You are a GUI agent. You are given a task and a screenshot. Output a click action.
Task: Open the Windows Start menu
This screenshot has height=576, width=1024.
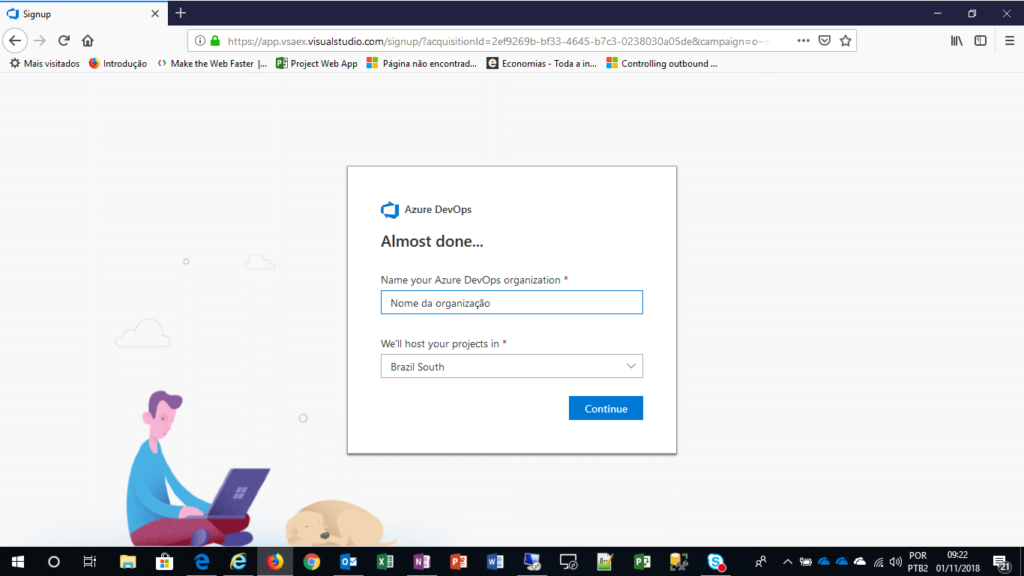[x=18, y=562]
